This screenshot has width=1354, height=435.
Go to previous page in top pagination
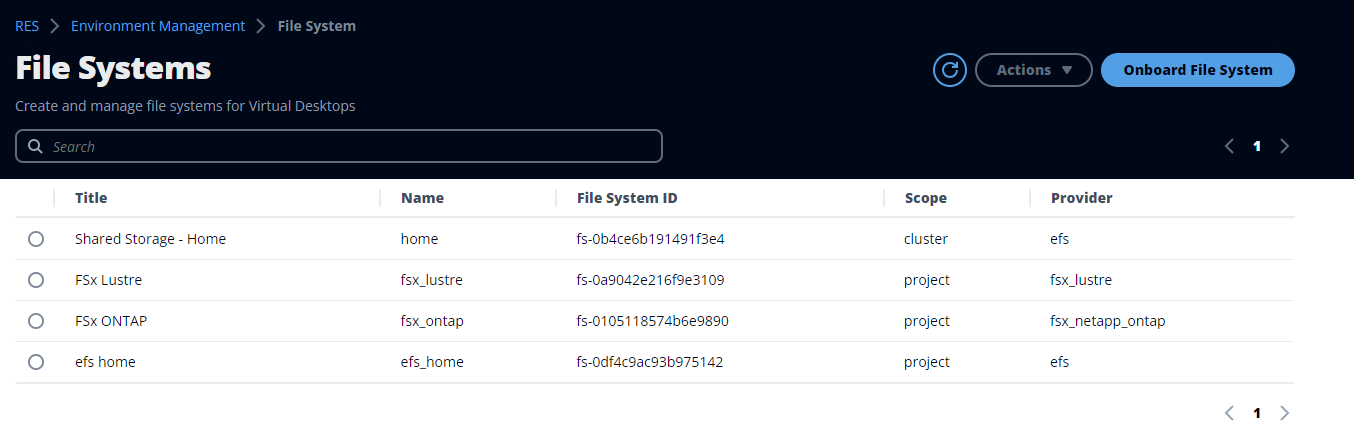coord(1229,146)
